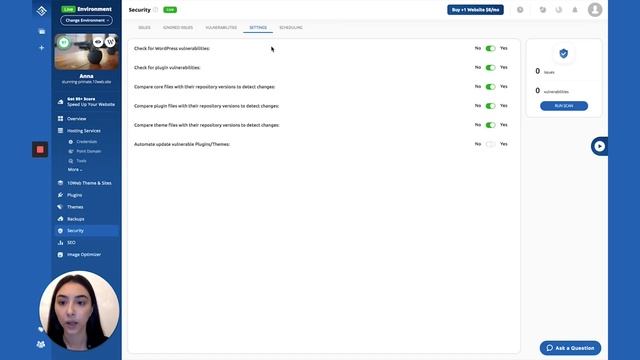Select Security in the sidebar
The image size is (640, 360).
86,231
